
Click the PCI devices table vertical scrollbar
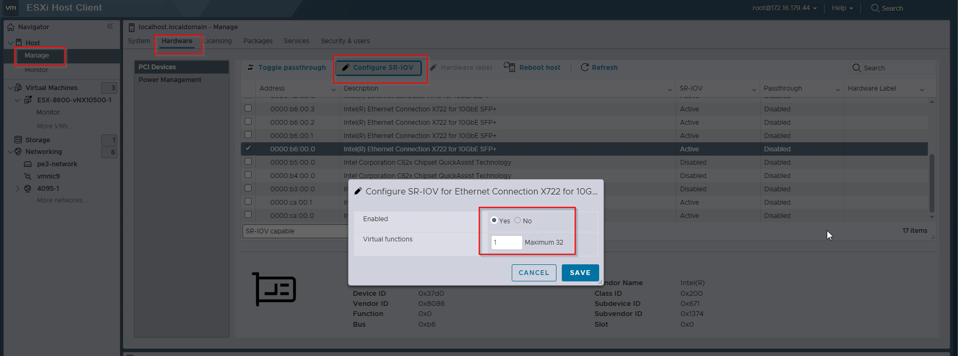point(932,183)
